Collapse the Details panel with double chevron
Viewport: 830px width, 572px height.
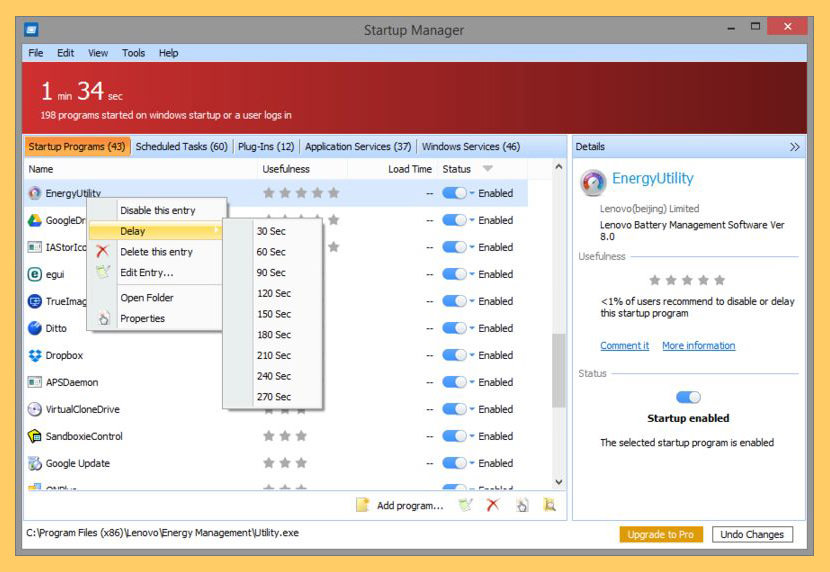tap(795, 147)
